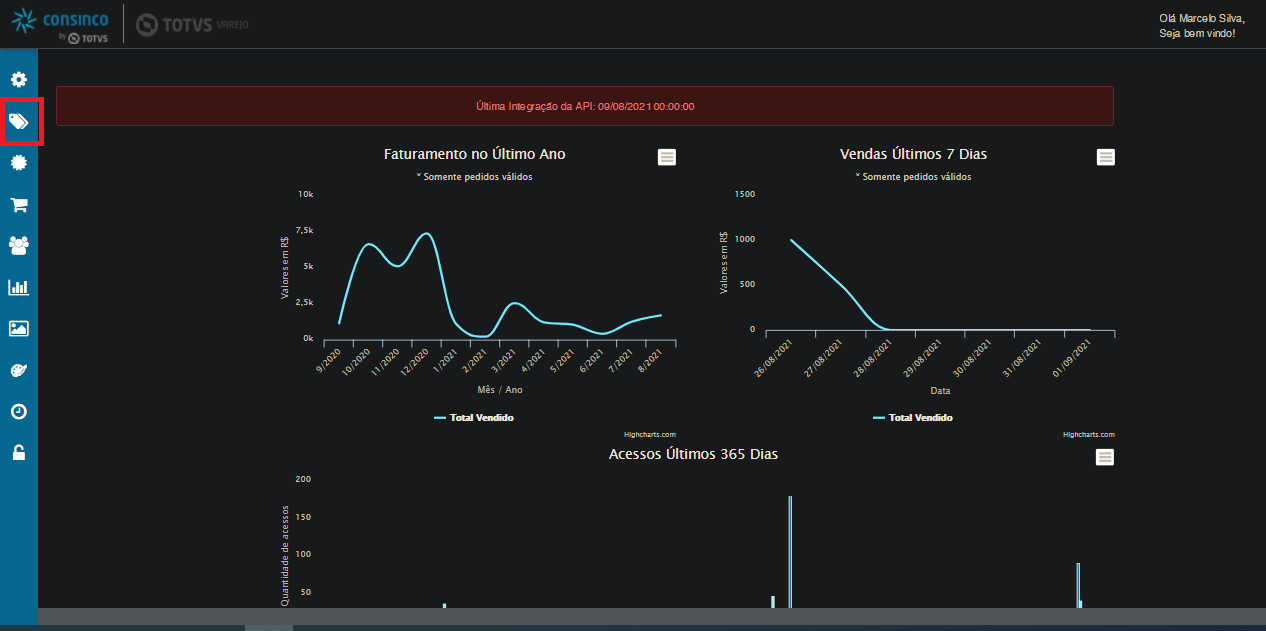Open Highcharts.com link below Faturamento chart

pos(650,435)
